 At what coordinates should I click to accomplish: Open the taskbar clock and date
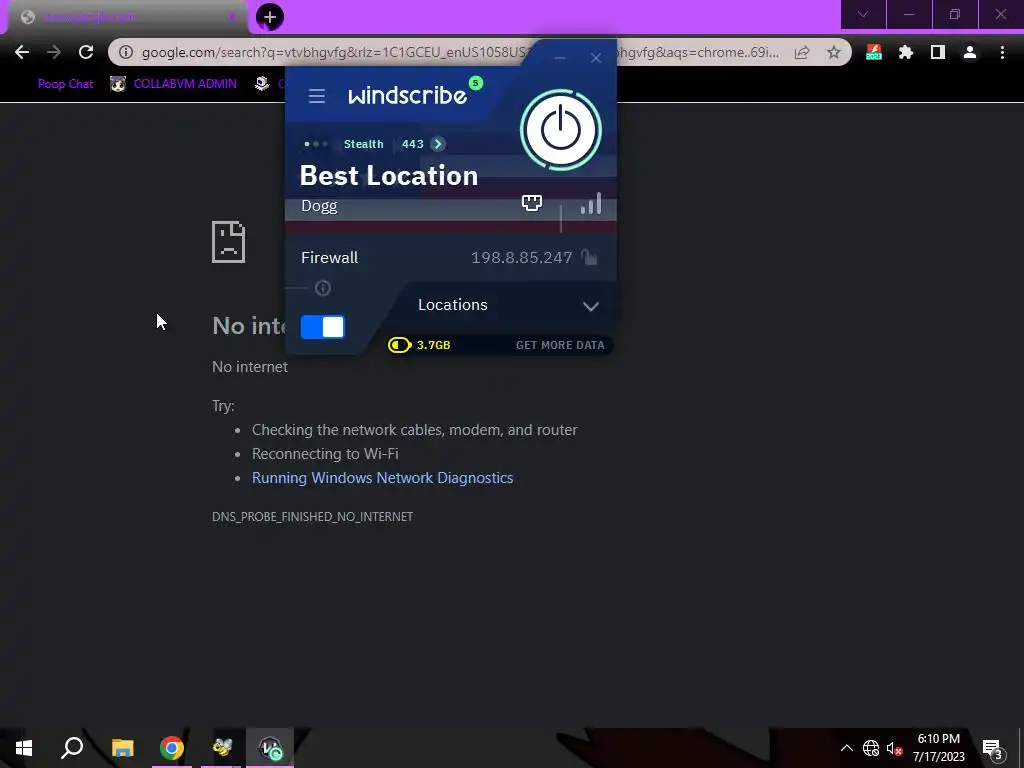tap(938, 748)
